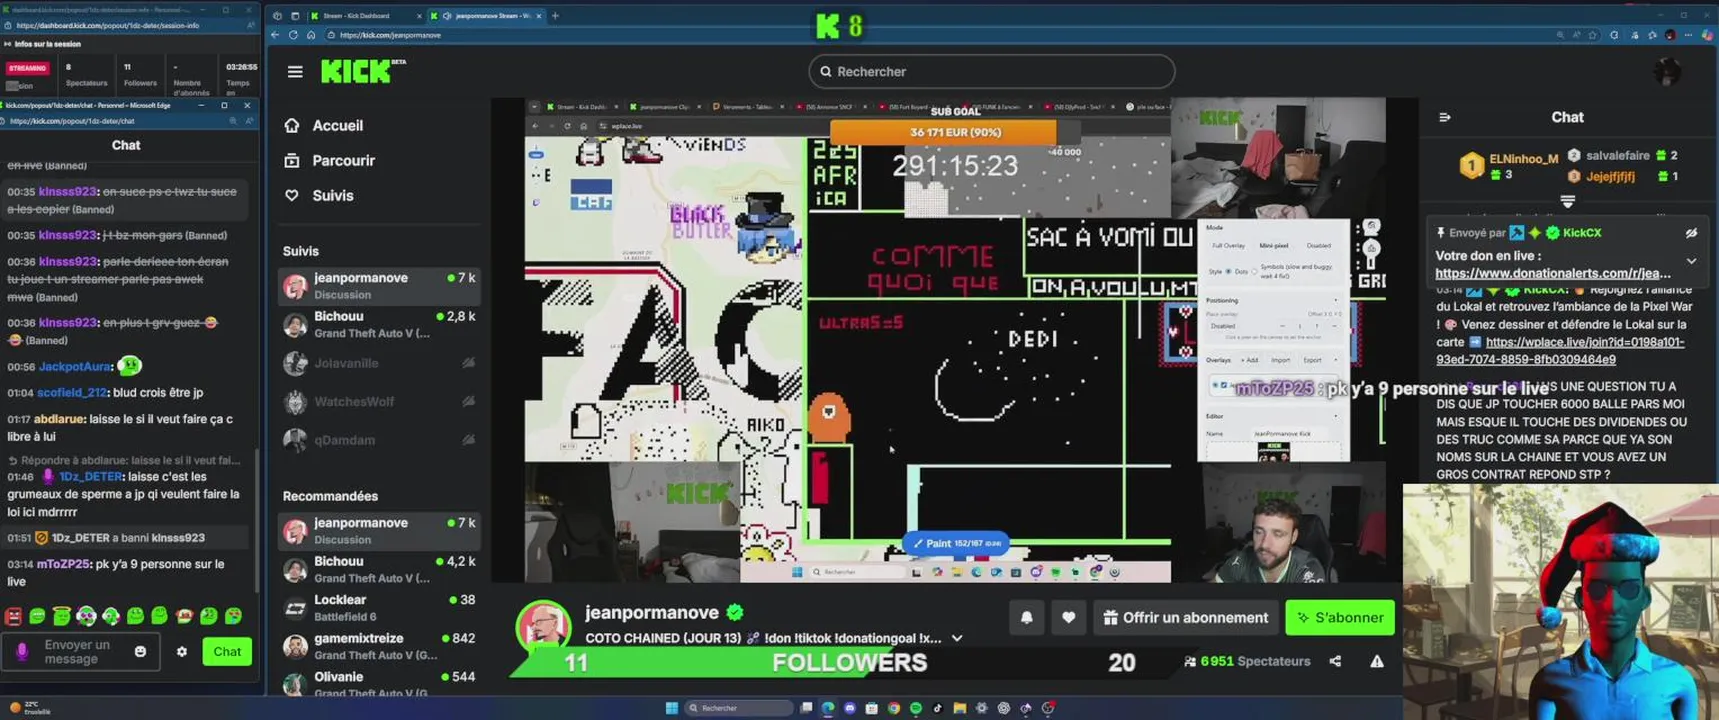
Task: Reload the kick.com page
Action: coord(293,35)
